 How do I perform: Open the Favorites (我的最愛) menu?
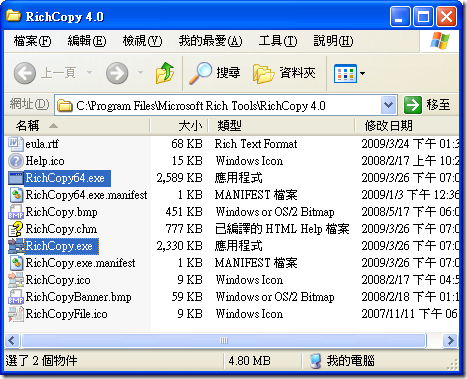(210, 41)
